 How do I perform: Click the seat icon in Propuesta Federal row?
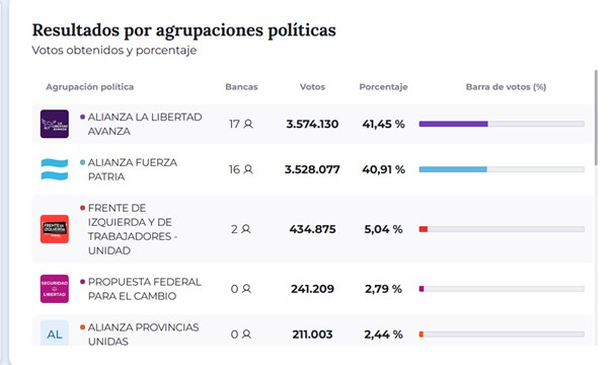pos(246,289)
